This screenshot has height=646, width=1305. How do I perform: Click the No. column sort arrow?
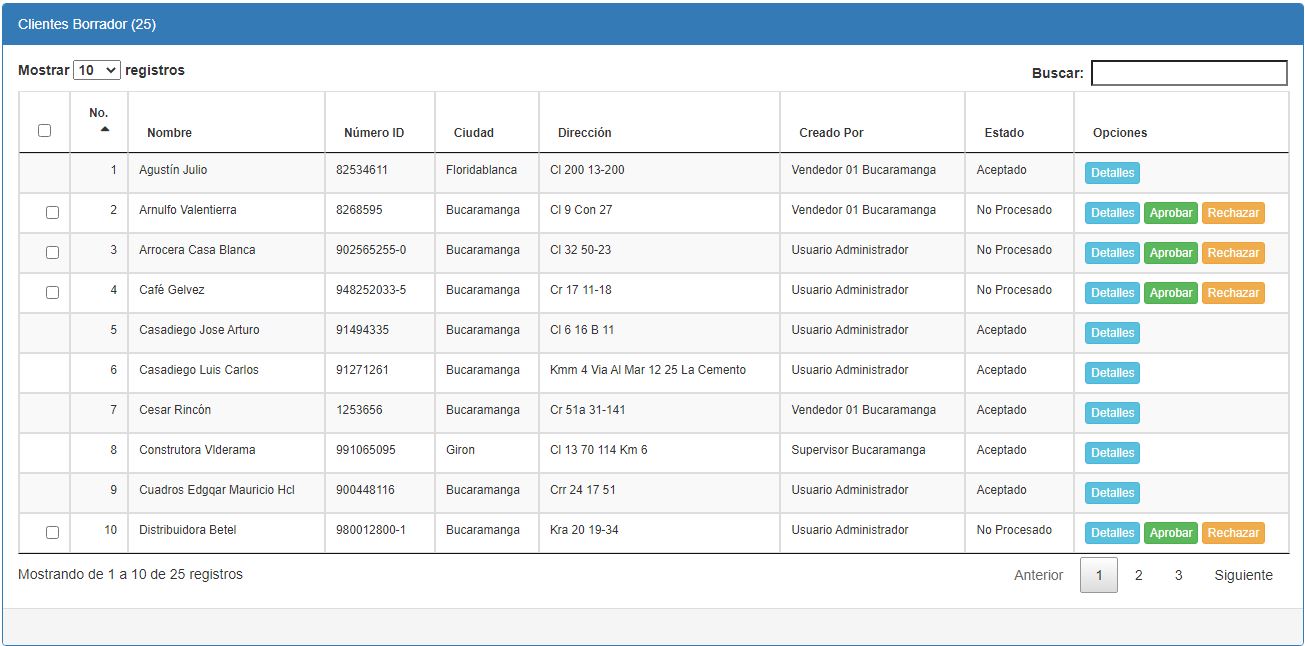(x=104, y=130)
